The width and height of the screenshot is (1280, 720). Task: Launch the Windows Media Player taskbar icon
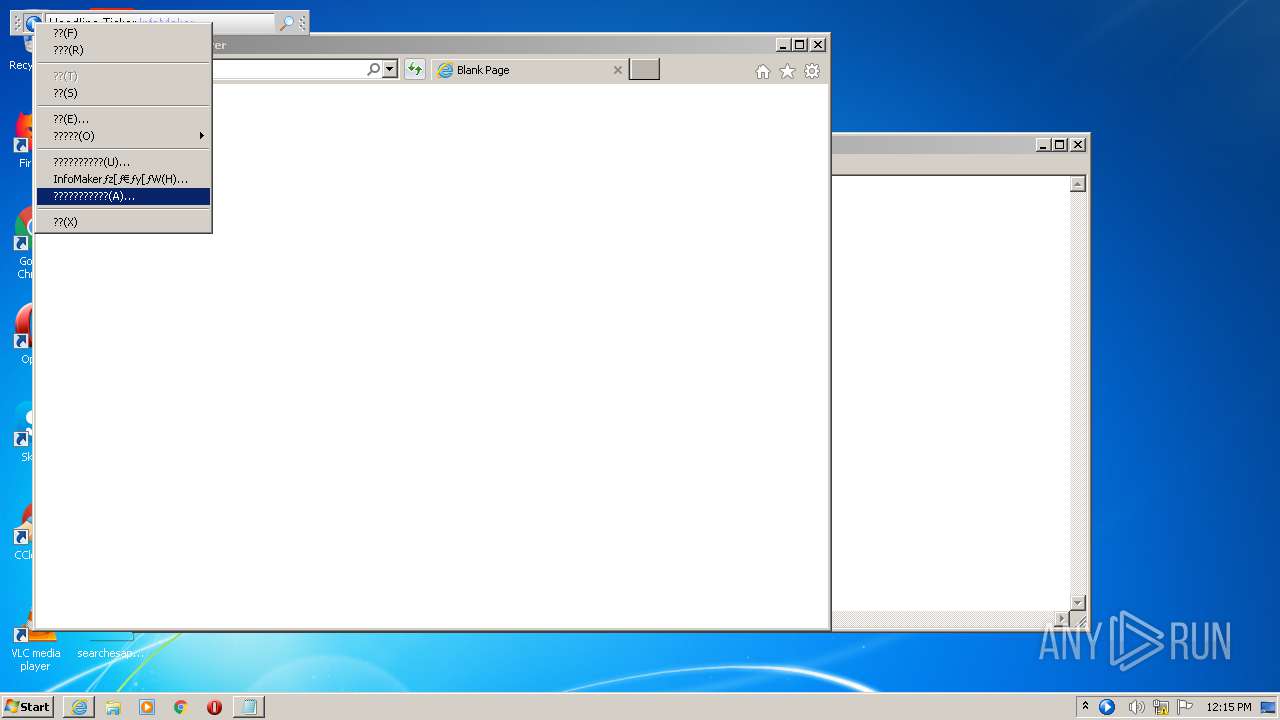147,707
